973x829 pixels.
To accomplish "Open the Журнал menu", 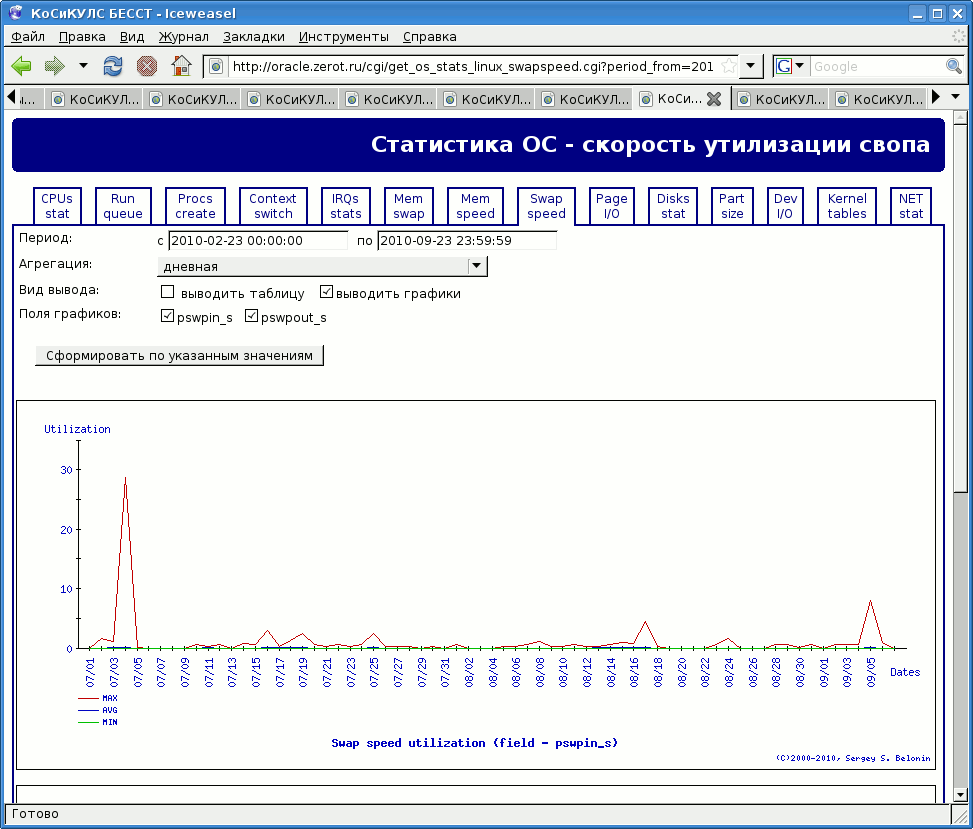I will [184, 37].
